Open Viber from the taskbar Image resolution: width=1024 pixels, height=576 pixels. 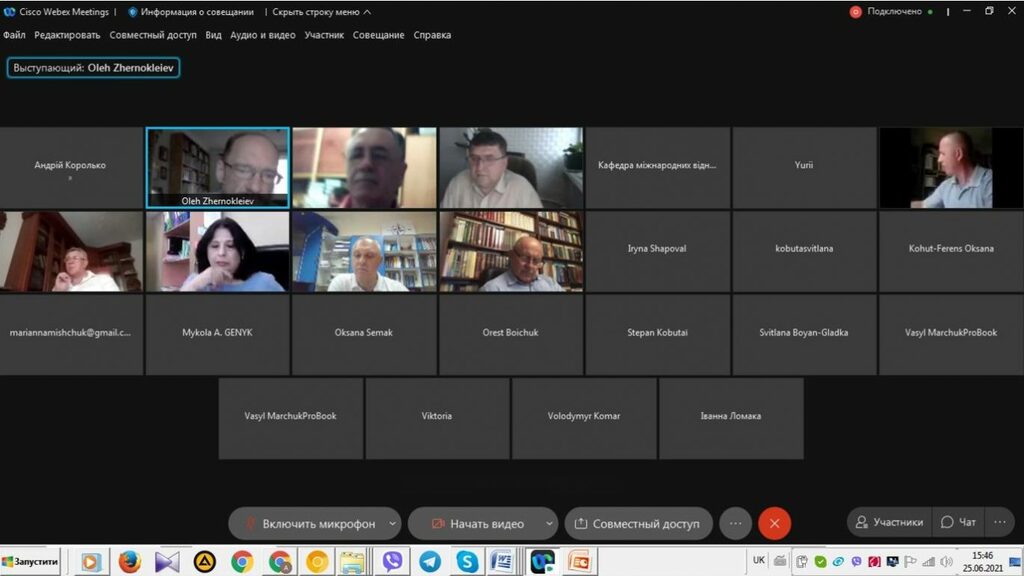(x=392, y=562)
